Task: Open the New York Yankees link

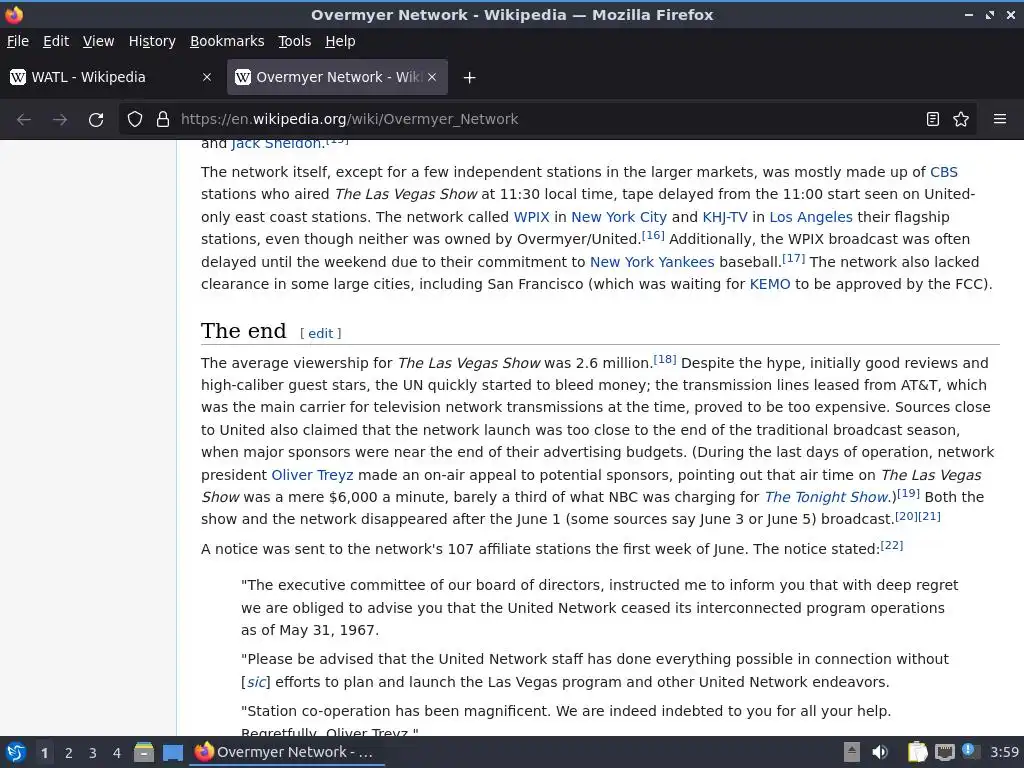Action: pyautogui.click(x=652, y=263)
